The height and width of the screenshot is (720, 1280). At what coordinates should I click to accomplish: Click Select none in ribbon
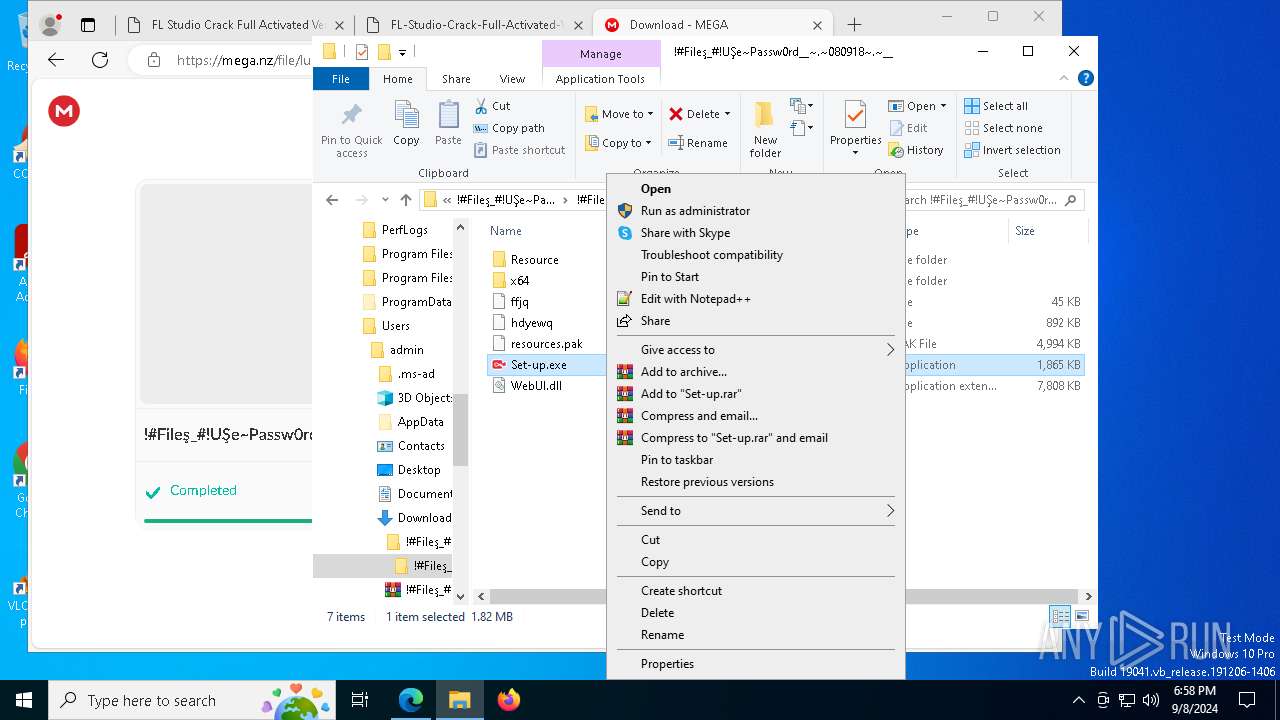(x=1003, y=128)
